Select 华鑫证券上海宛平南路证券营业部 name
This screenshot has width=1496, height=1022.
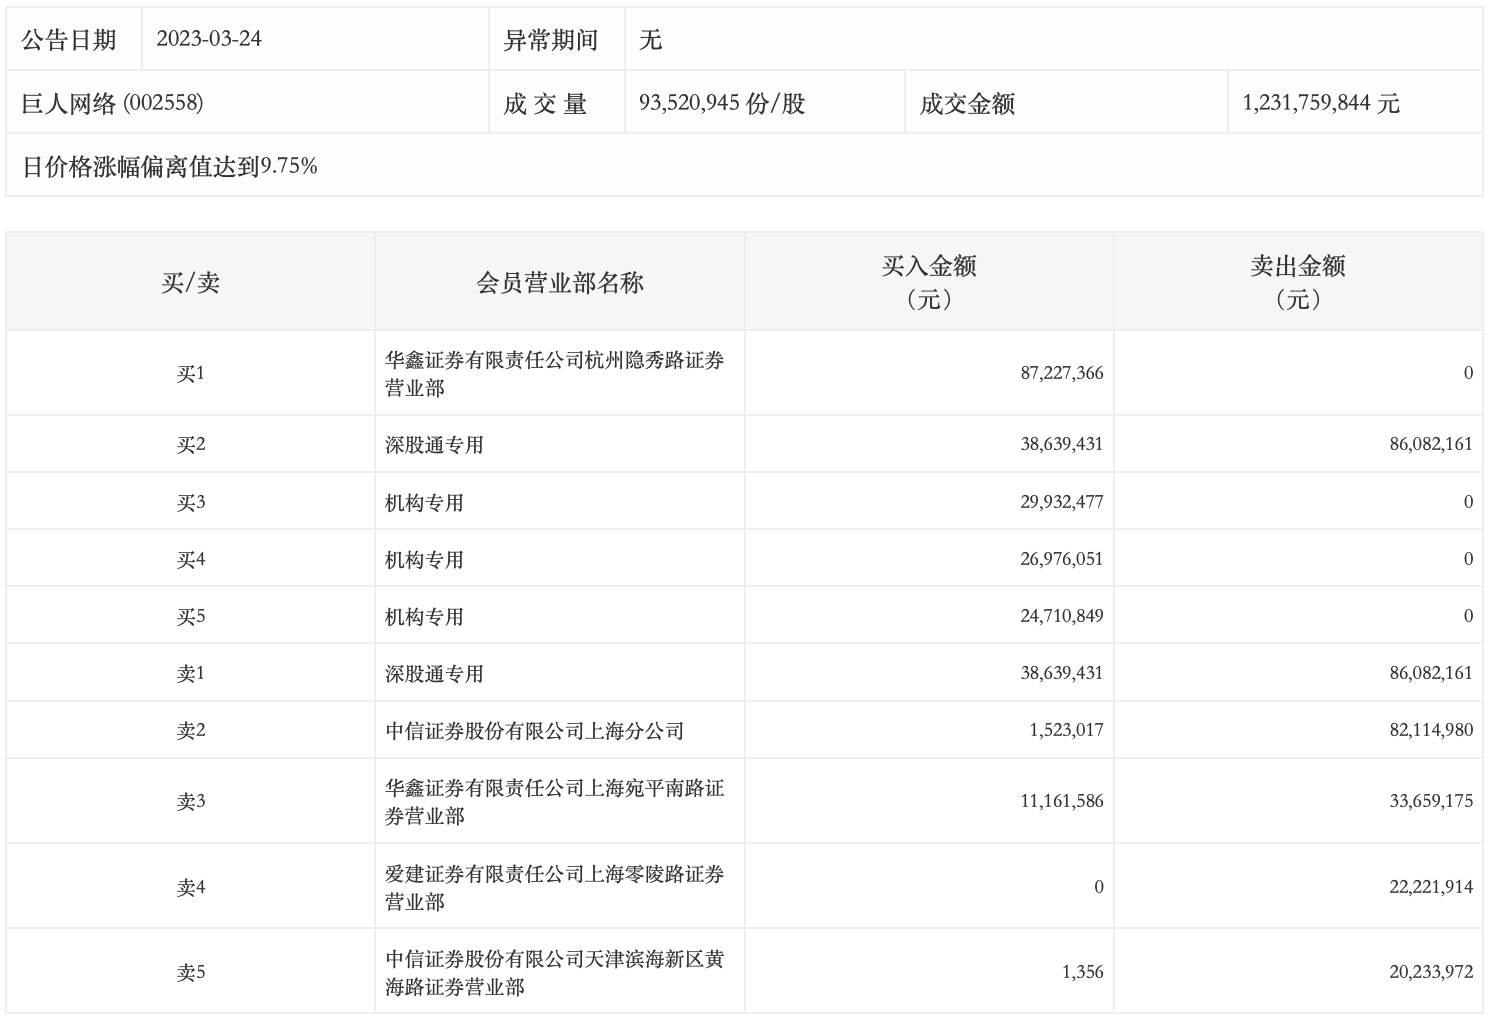(554, 802)
